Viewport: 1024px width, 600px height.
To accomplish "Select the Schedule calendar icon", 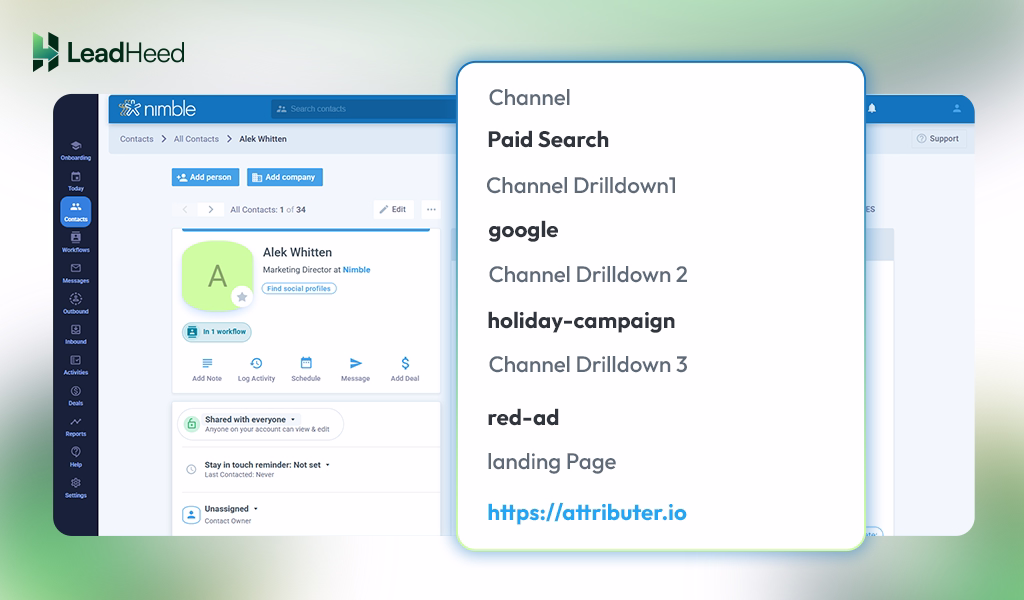I will [x=306, y=367].
